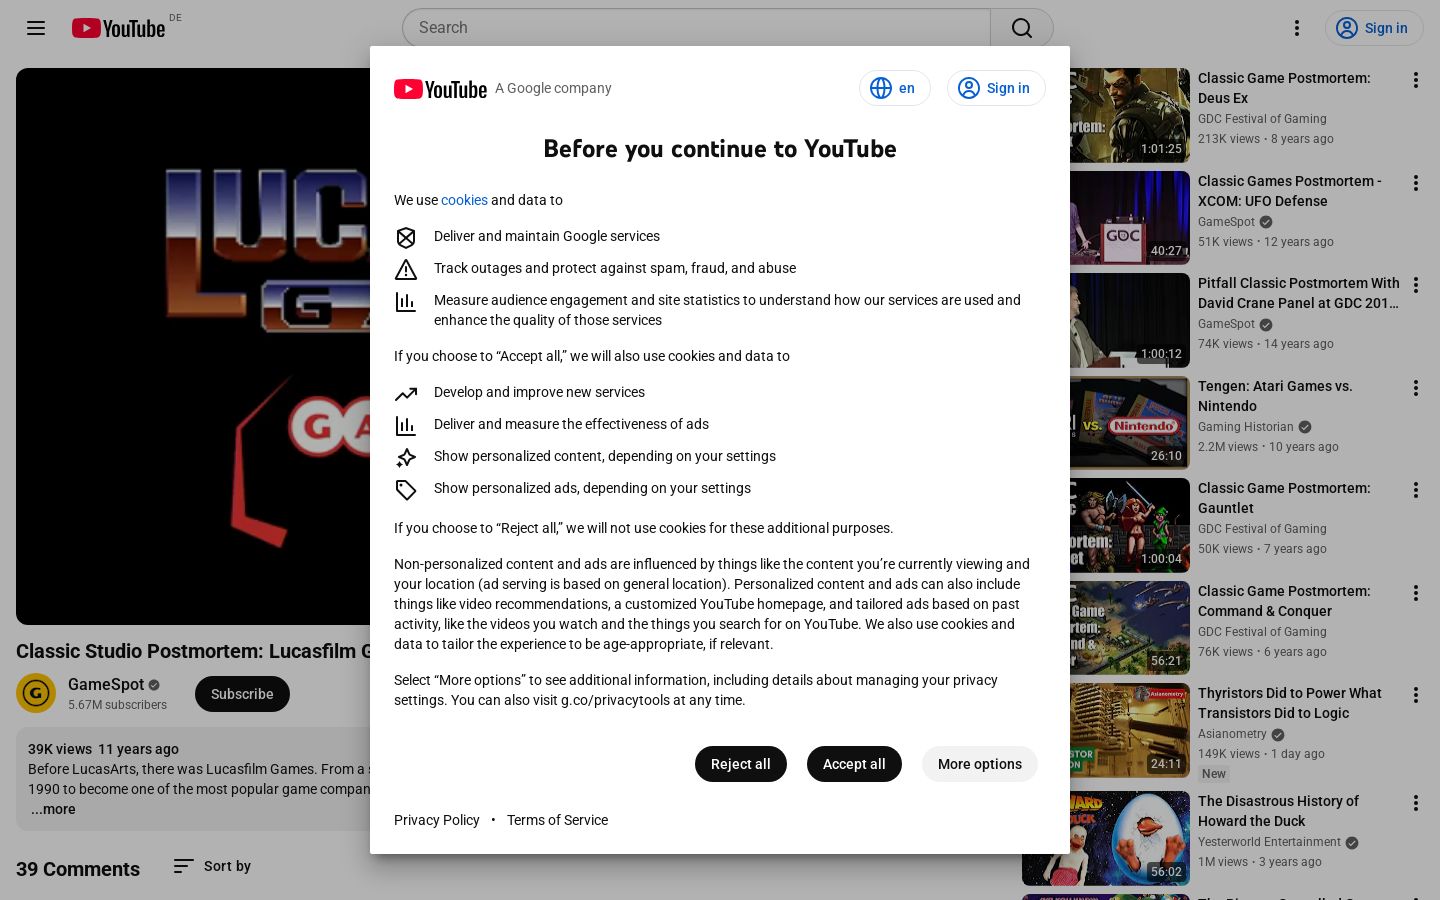Open the Privacy Policy link
1440x900 pixels.
tap(437, 820)
